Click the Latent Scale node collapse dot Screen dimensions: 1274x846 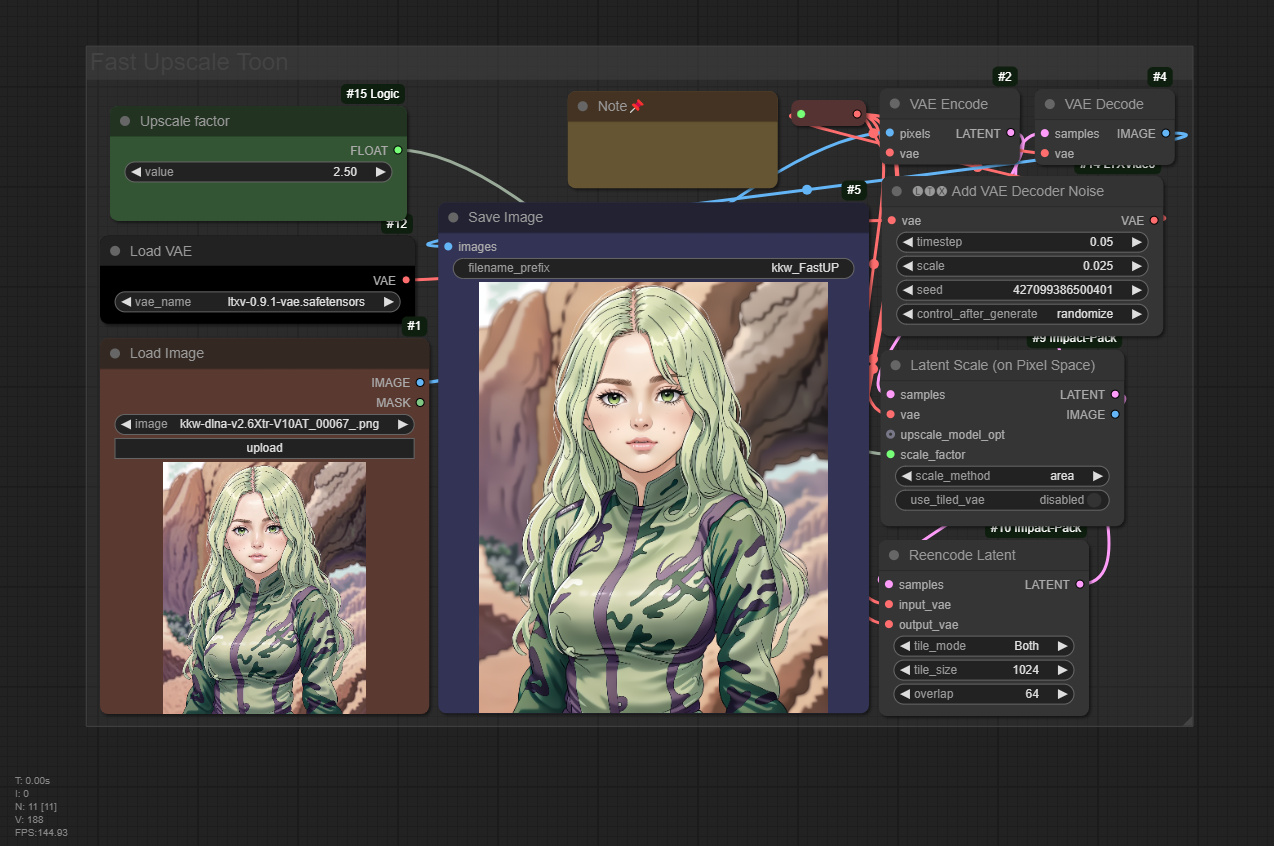click(896, 365)
